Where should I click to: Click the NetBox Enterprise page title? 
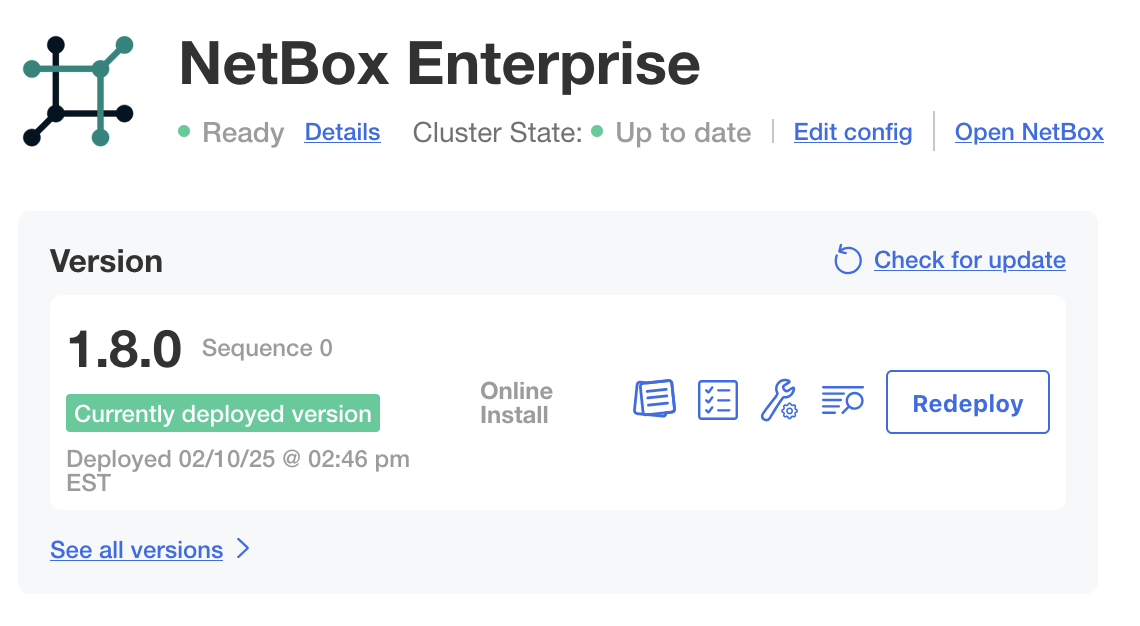439,64
